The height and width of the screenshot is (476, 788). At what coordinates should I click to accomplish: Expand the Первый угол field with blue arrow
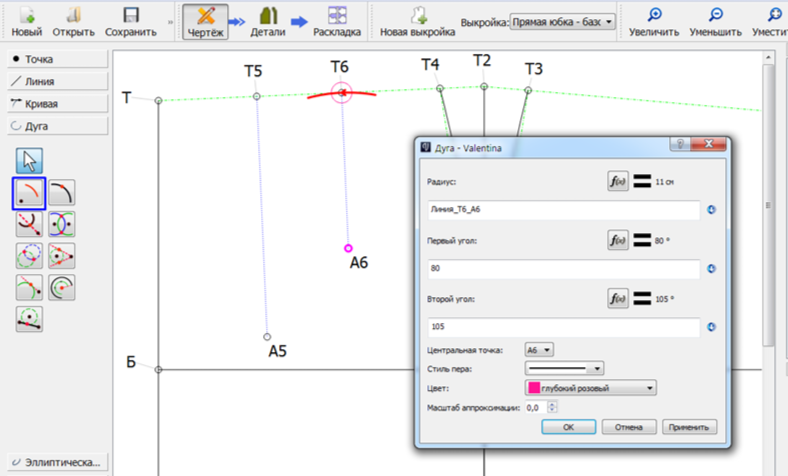click(711, 268)
